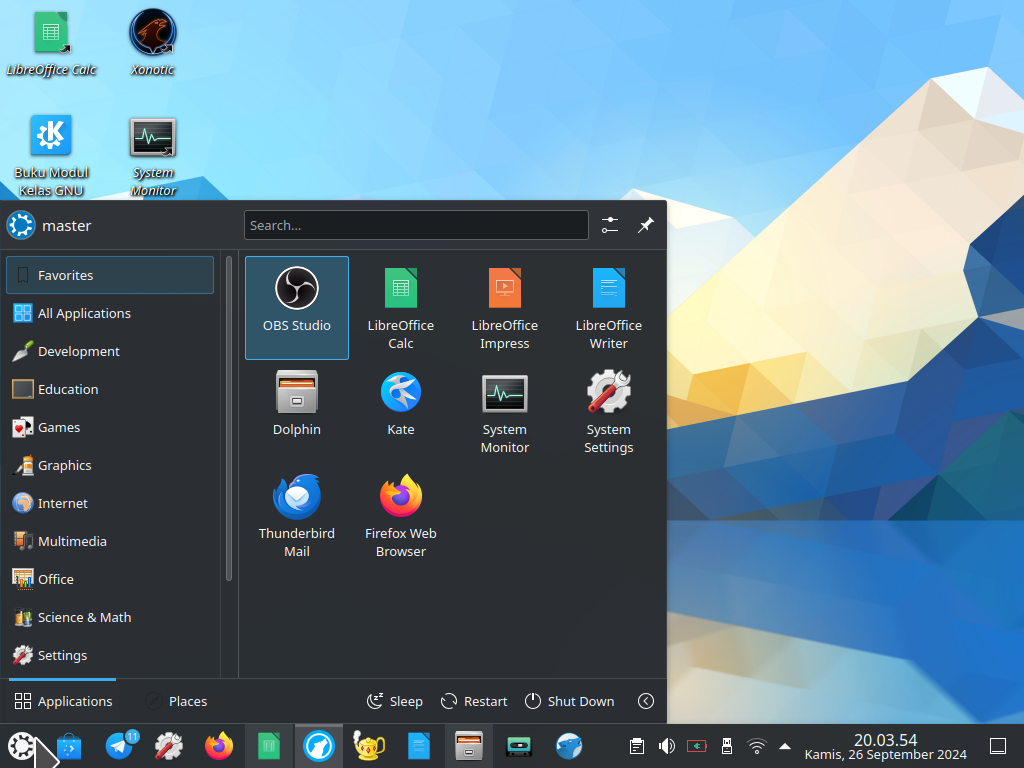Open the Graphics category
Viewport: 1024px width, 768px height.
pyautogui.click(x=110, y=465)
